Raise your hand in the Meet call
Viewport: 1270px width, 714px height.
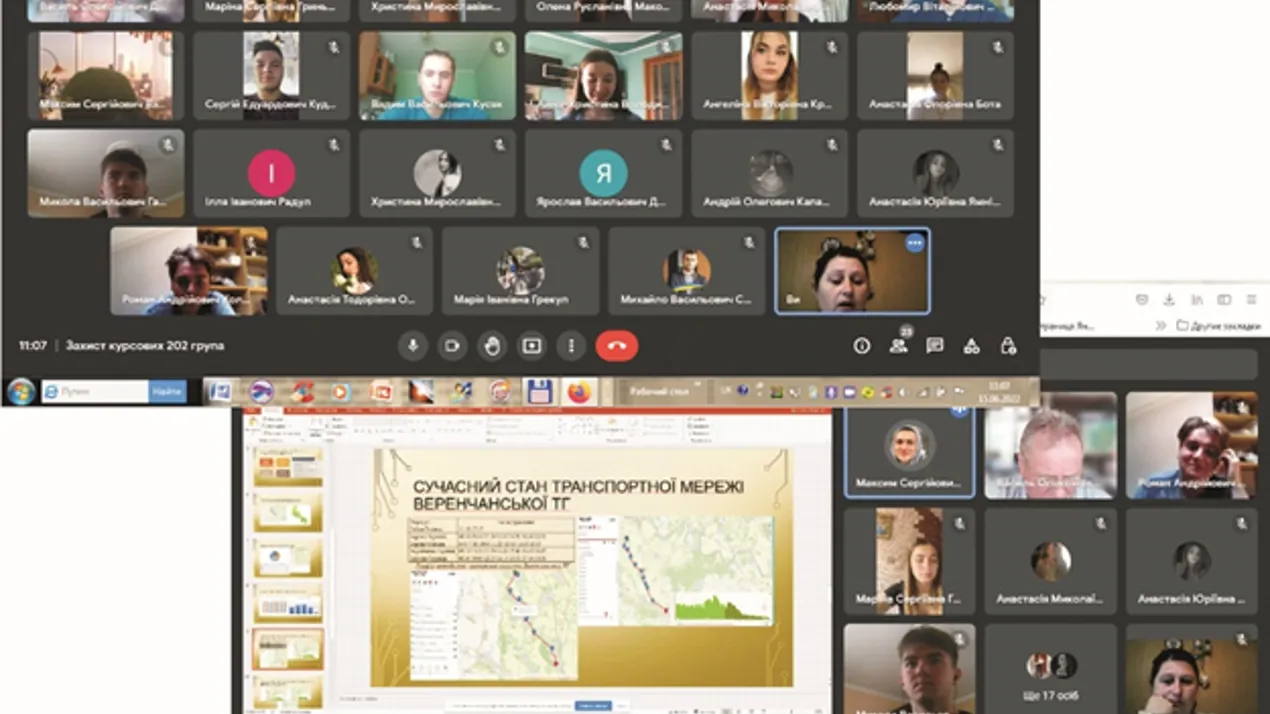coord(492,346)
